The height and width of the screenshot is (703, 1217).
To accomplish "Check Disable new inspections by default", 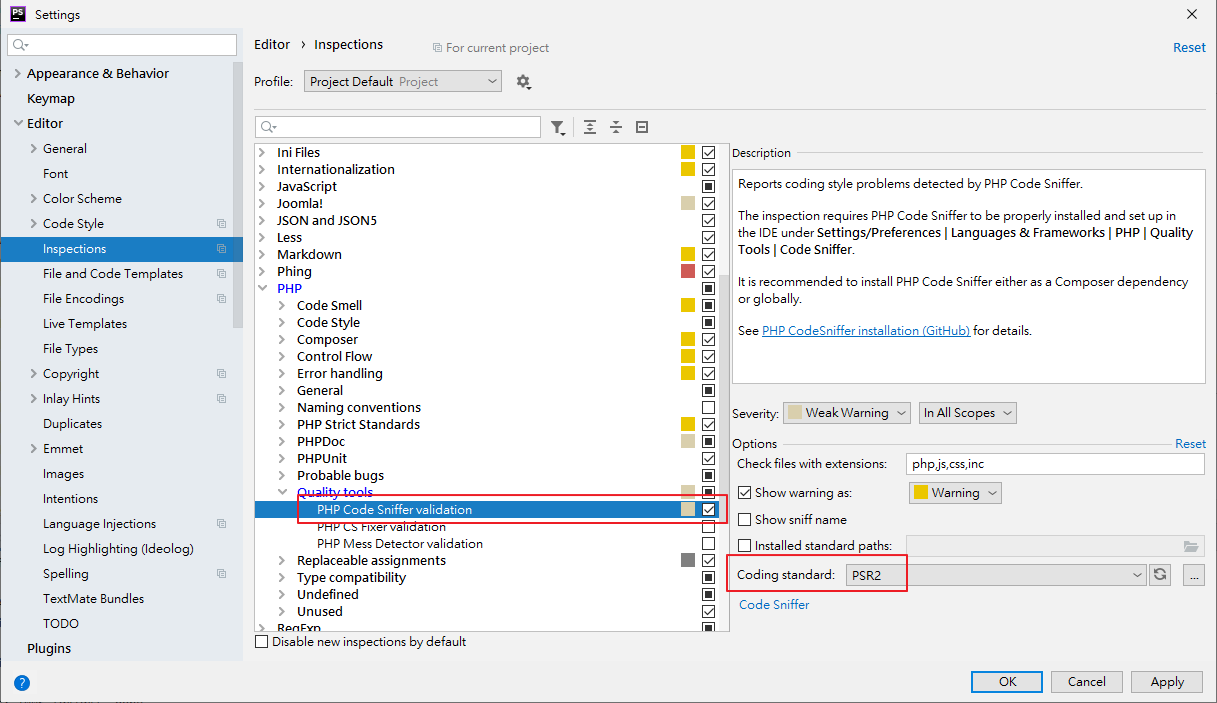I will [261, 641].
